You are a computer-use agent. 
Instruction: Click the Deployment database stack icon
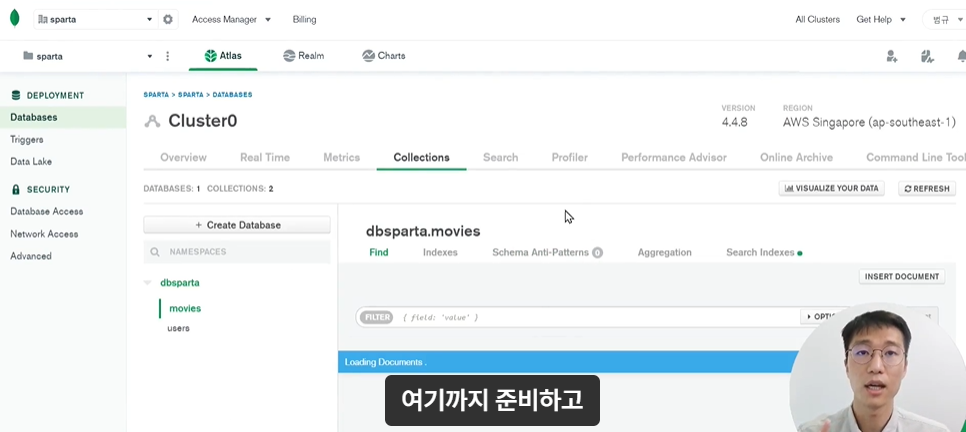point(16,96)
